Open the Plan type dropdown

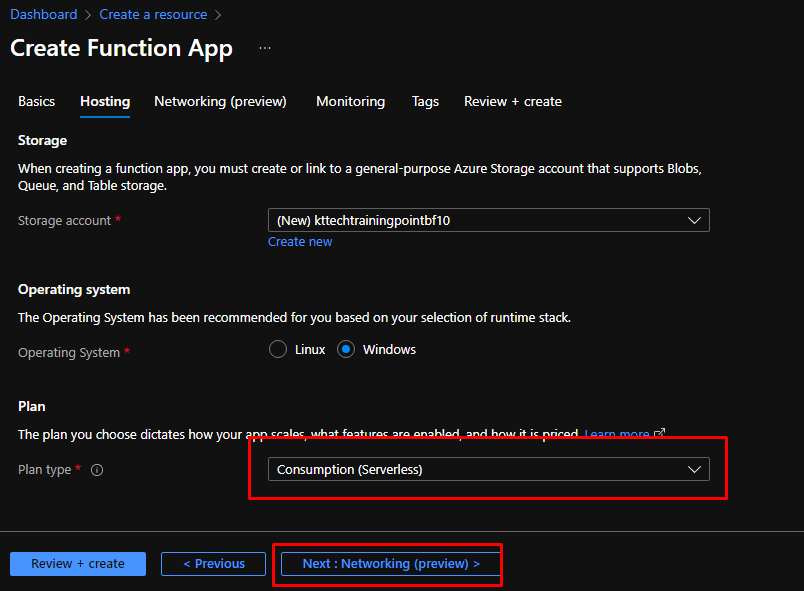[487, 470]
